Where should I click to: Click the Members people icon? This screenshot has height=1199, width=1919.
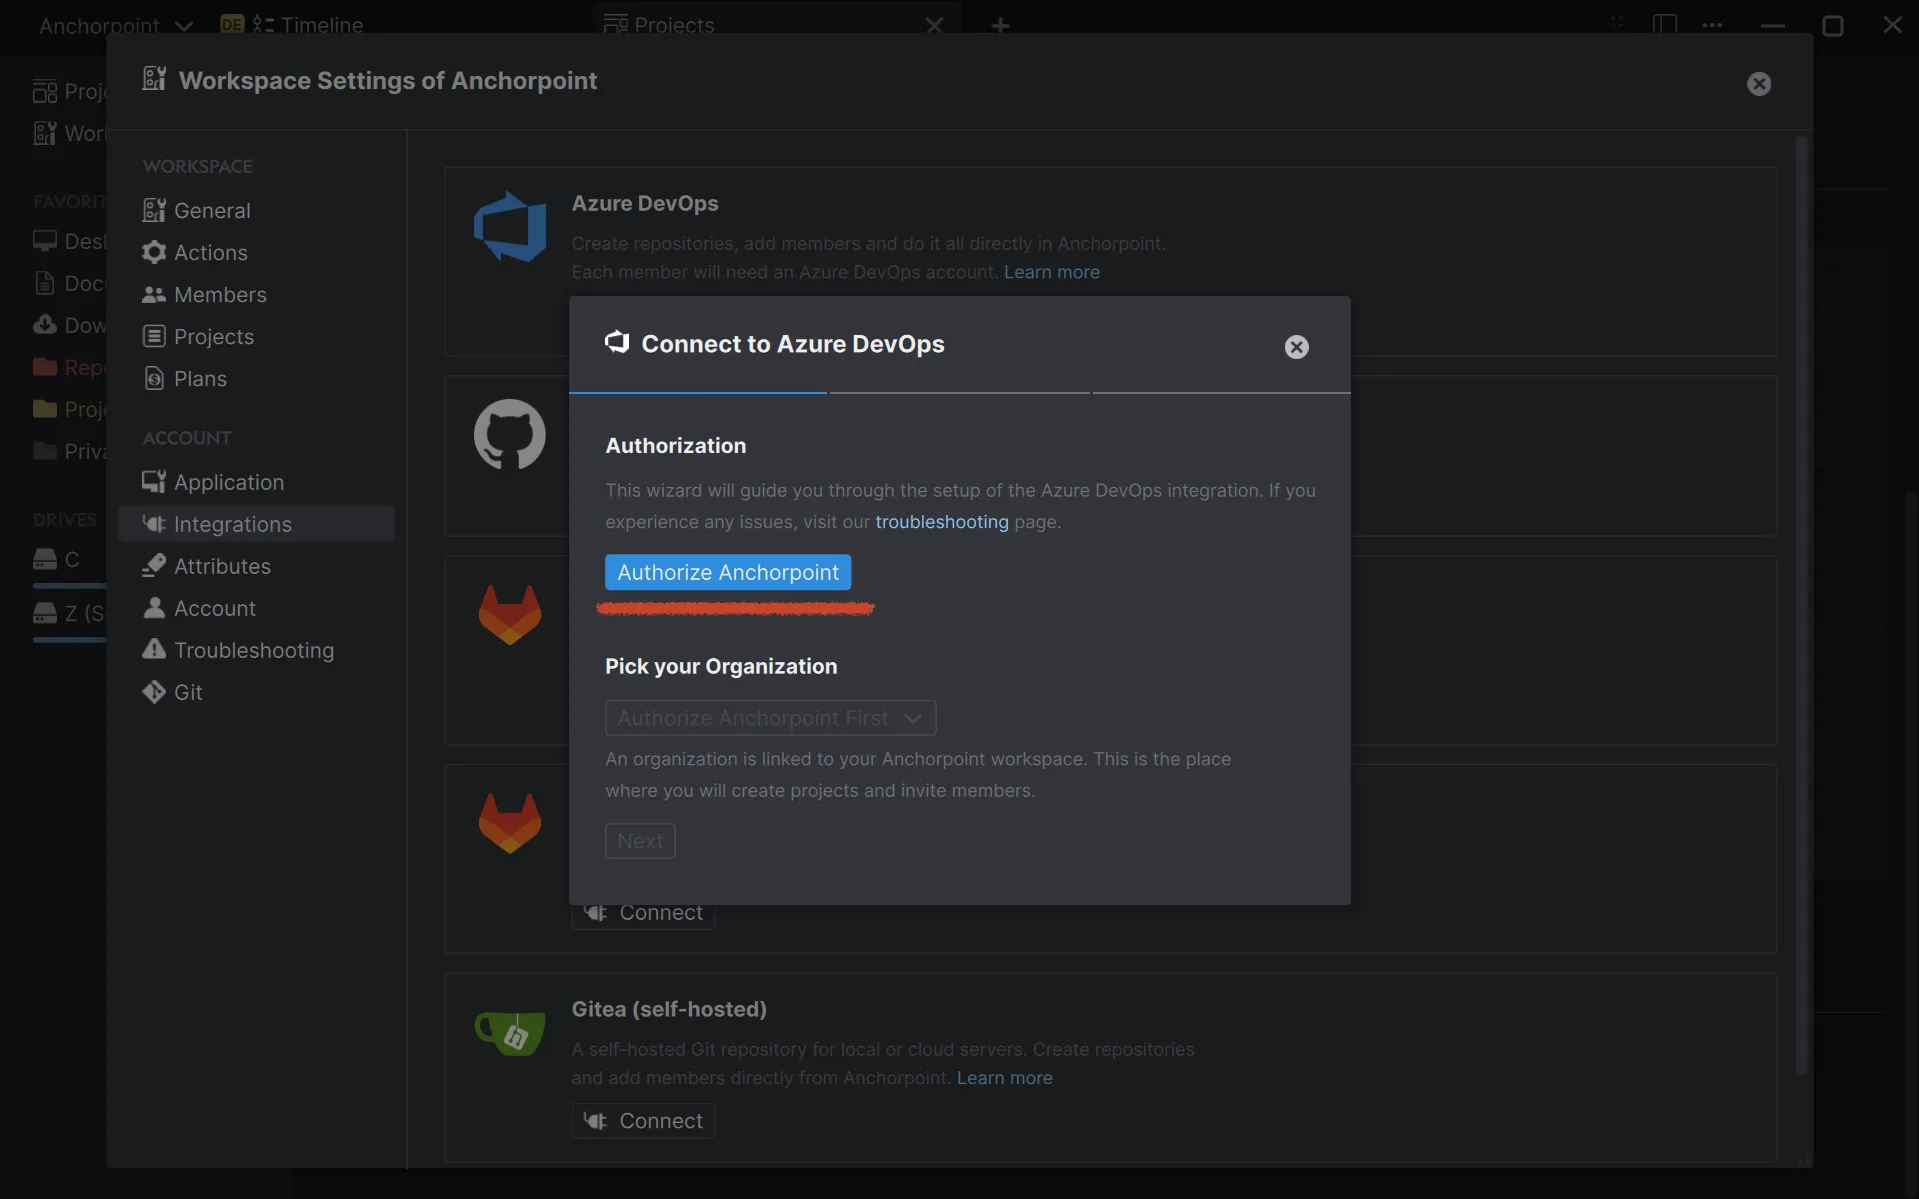(x=154, y=294)
